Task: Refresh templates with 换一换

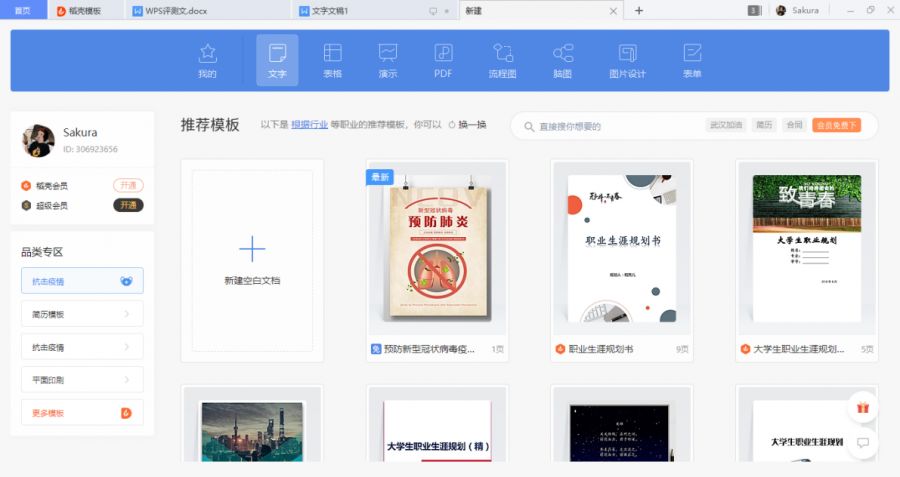Action: 467,125
